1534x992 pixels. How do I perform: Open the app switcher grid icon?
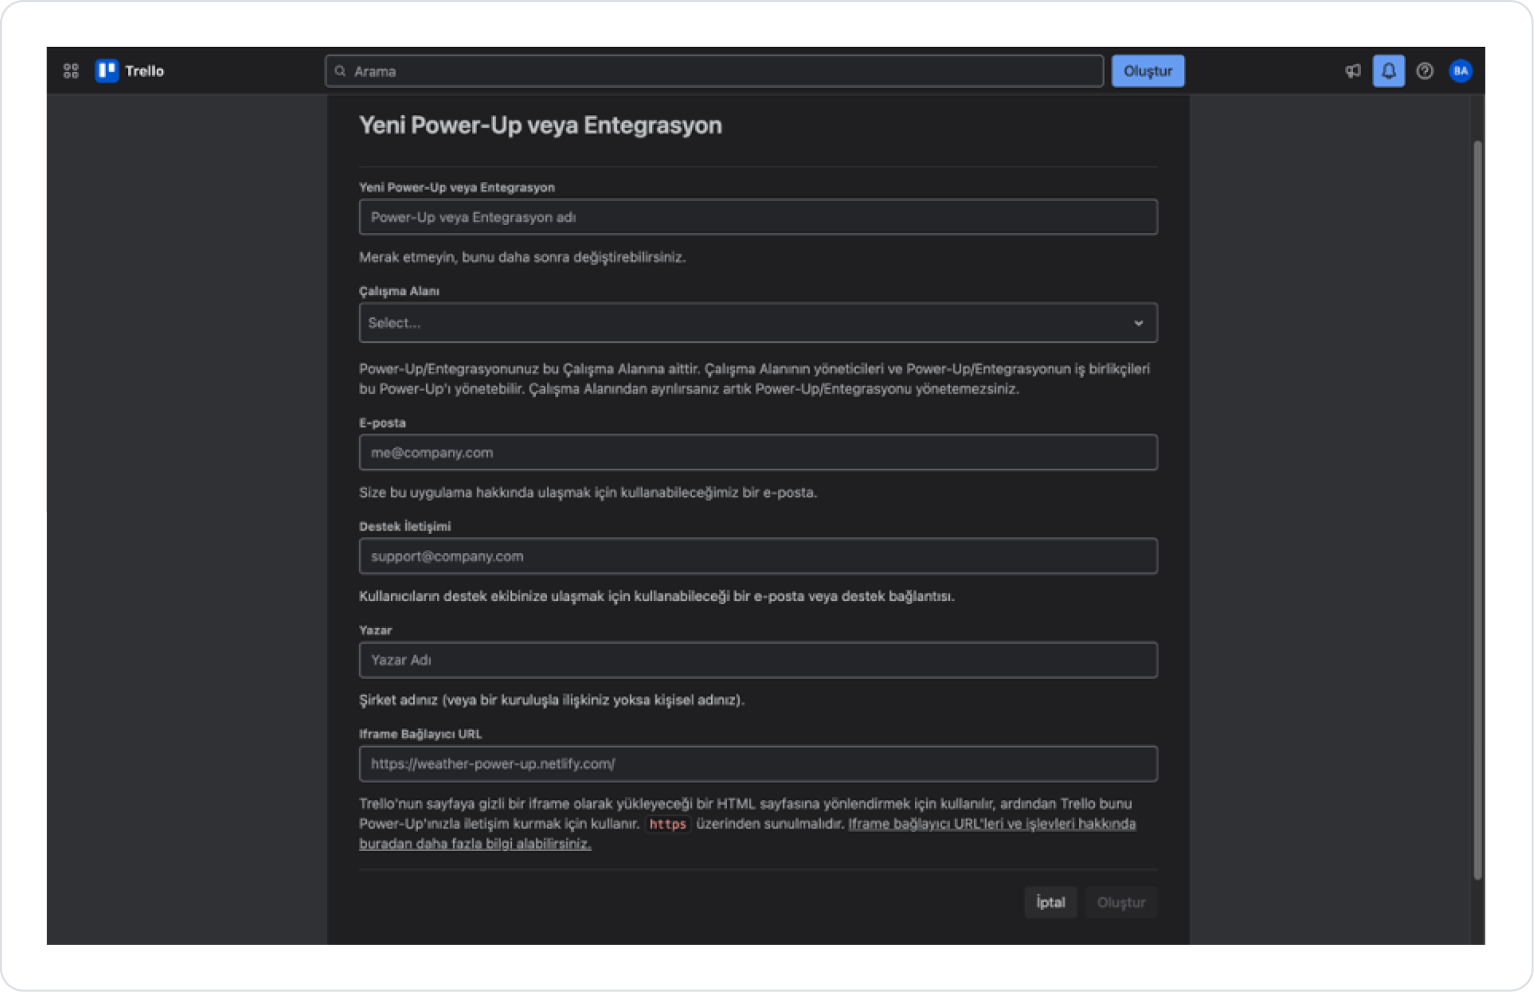click(x=71, y=71)
